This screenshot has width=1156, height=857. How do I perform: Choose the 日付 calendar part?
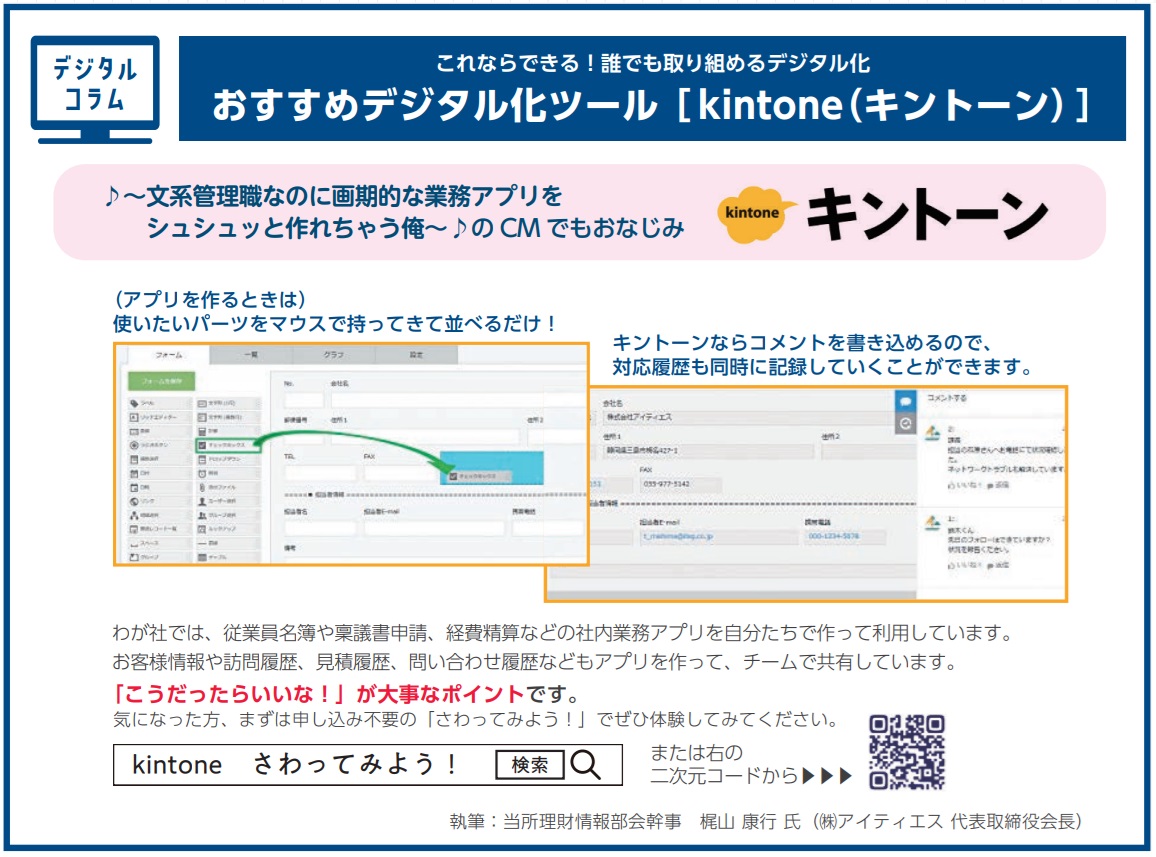[159, 473]
